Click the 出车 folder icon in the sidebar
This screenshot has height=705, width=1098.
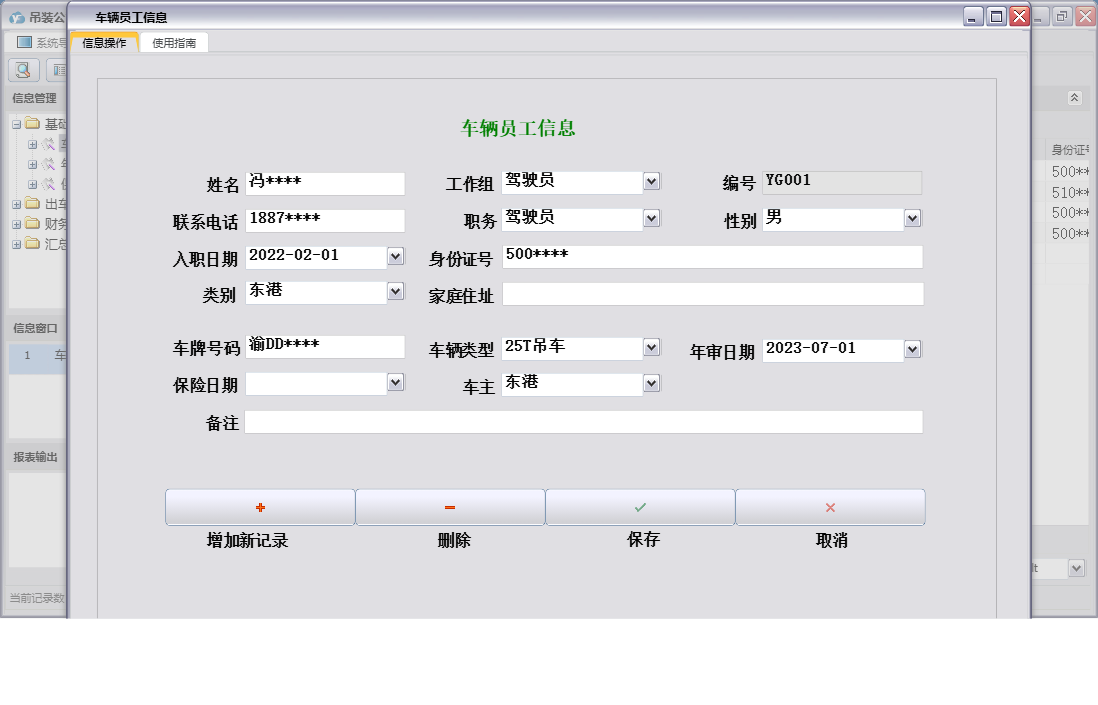(x=30, y=202)
